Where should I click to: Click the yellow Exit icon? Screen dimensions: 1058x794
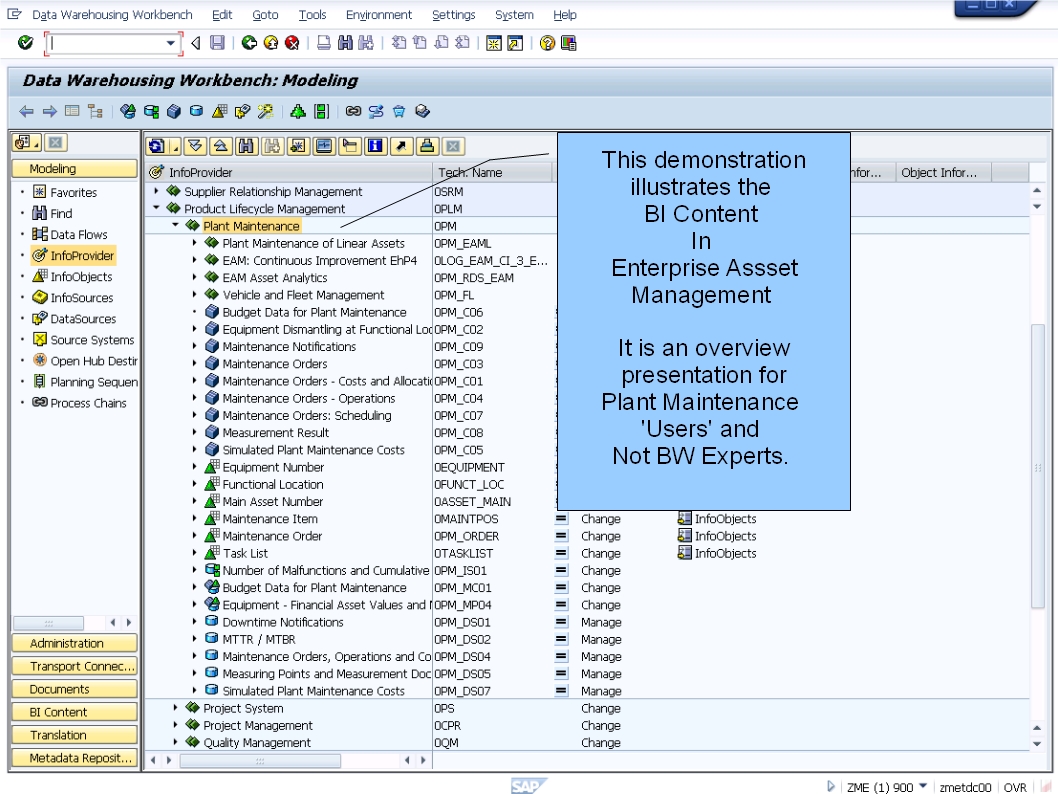(x=271, y=43)
